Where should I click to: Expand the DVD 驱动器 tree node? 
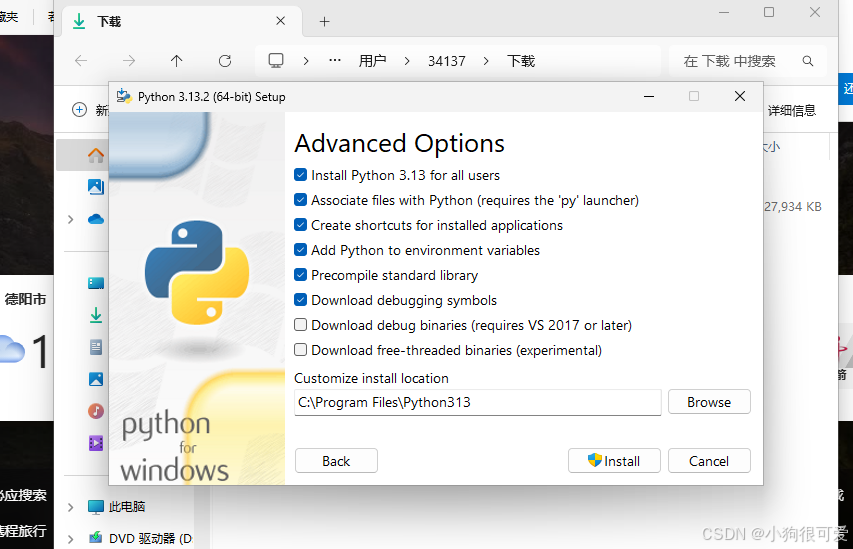point(70,539)
